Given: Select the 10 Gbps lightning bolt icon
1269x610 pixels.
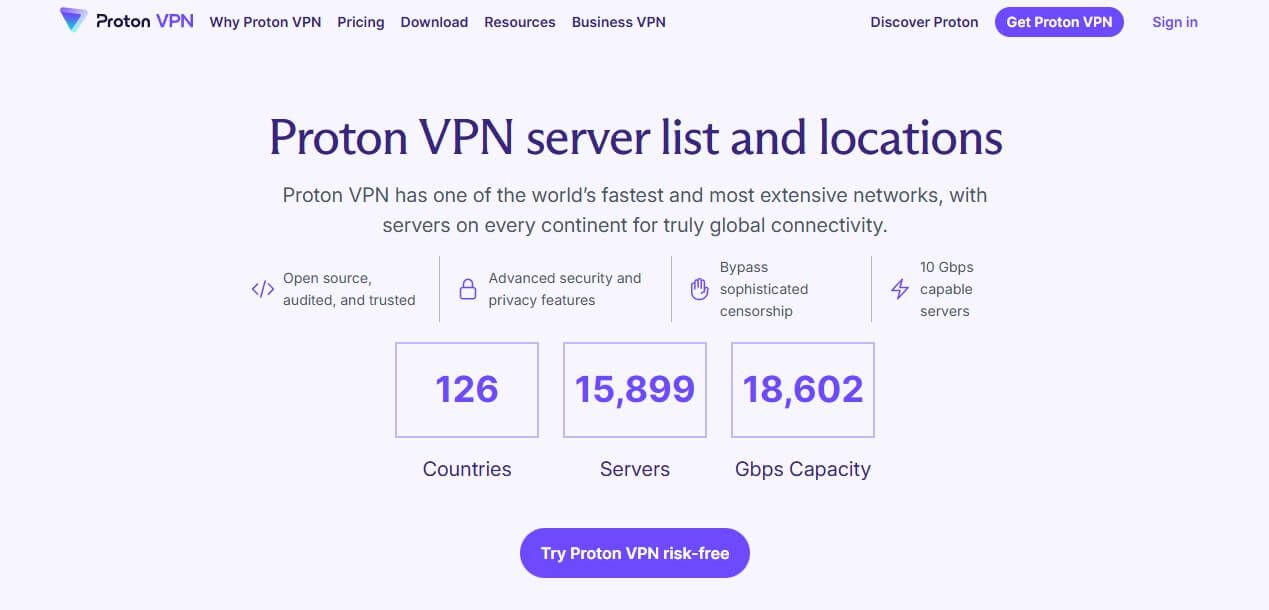Looking at the screenshot, I should 899,289.
